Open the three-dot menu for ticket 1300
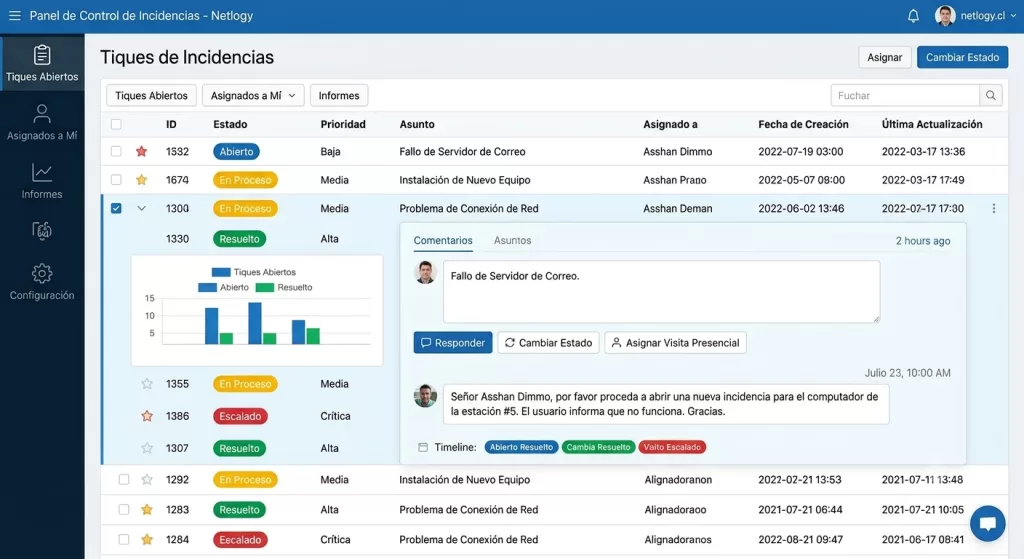Viewport: 1024px width, 559px height. click(x=993, y=208)
